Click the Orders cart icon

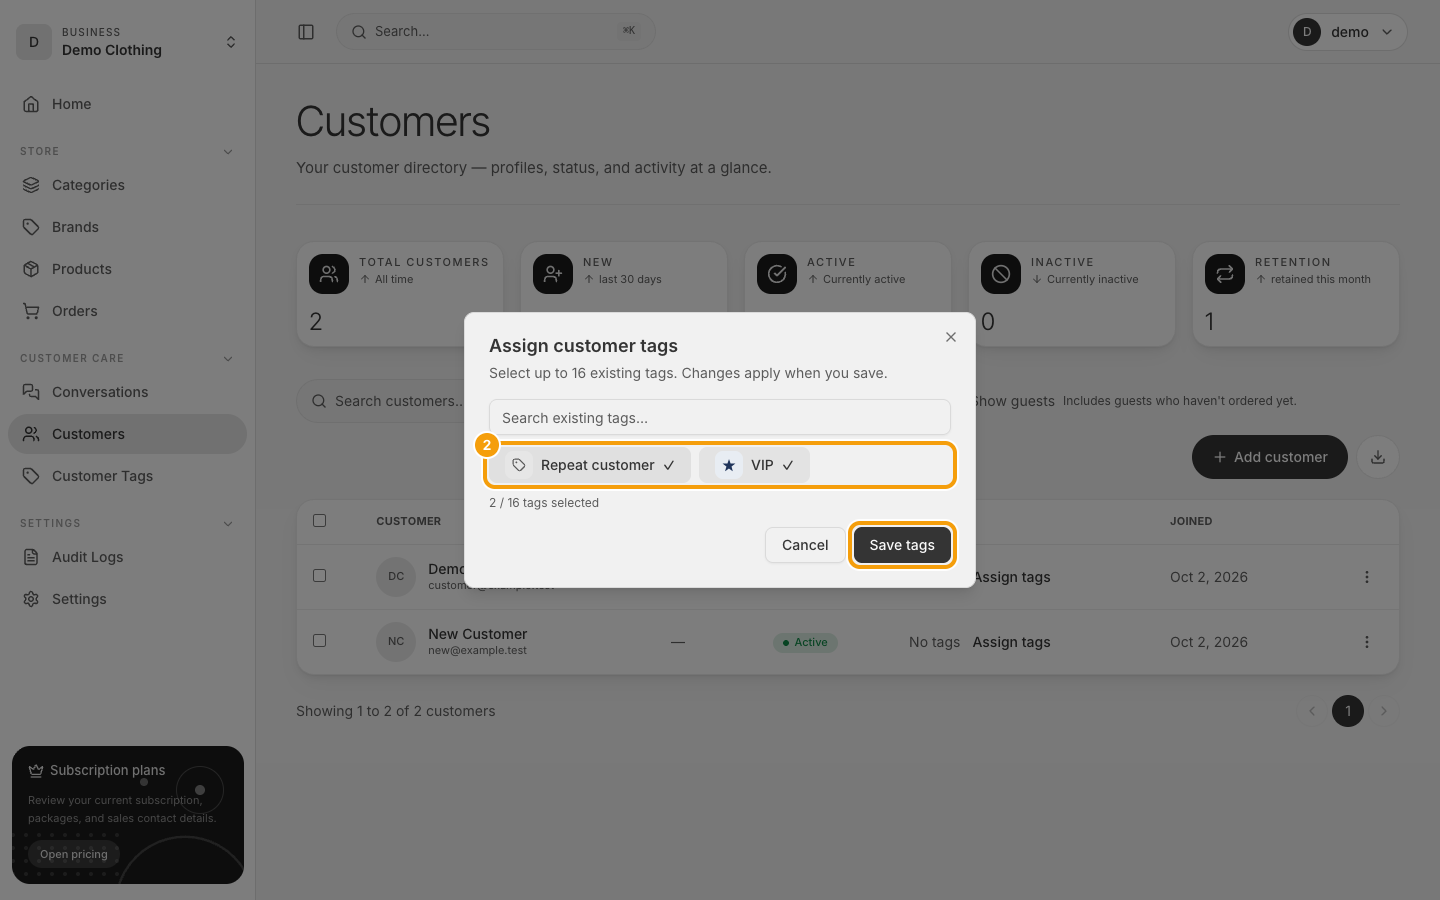click(31, 311)
